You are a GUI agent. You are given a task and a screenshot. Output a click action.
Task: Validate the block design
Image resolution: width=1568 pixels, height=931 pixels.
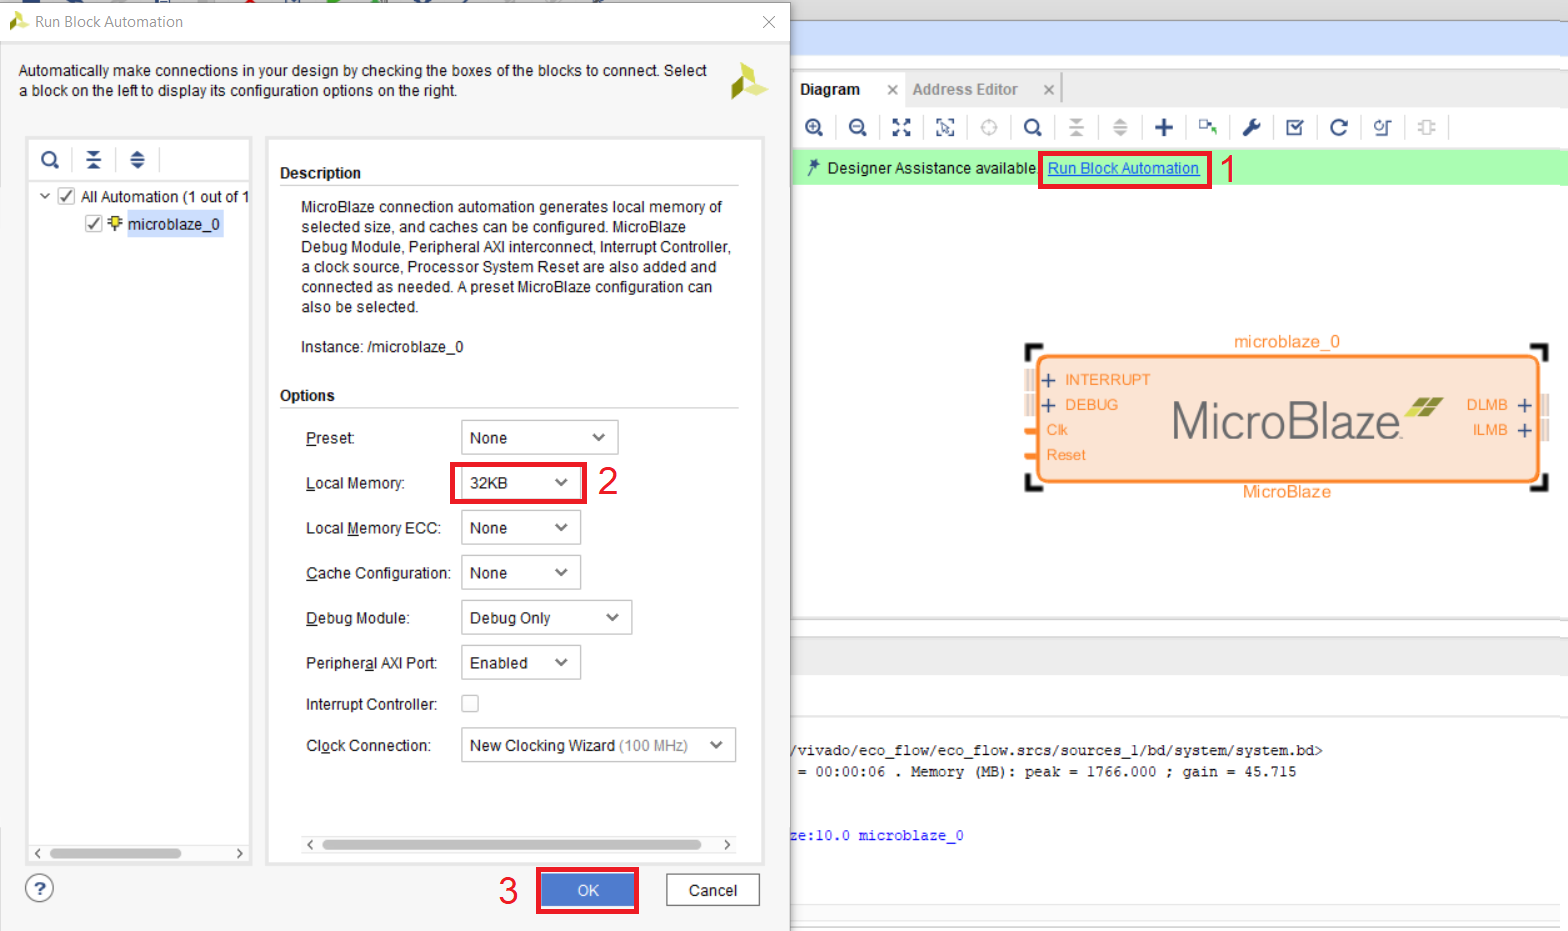(1295, 127)
